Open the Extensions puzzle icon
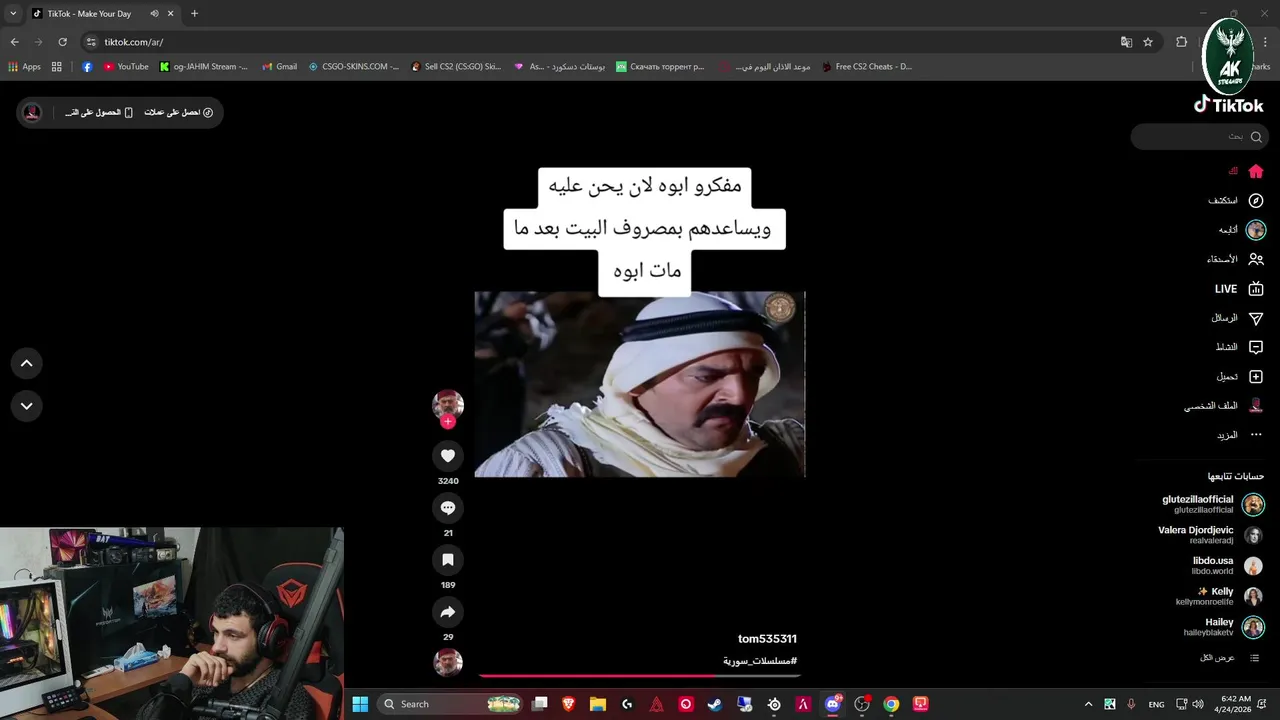Viewport: 1280px width, 720px height. (1181, 42)
